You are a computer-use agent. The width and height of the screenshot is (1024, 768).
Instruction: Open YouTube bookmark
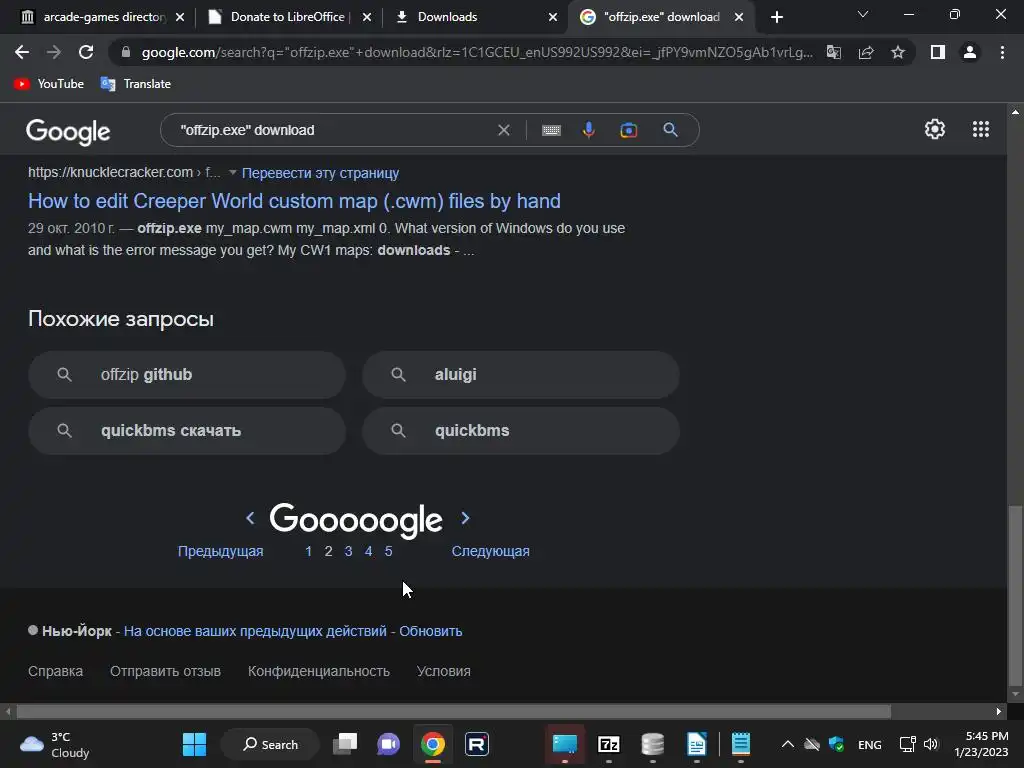[49, 84]
